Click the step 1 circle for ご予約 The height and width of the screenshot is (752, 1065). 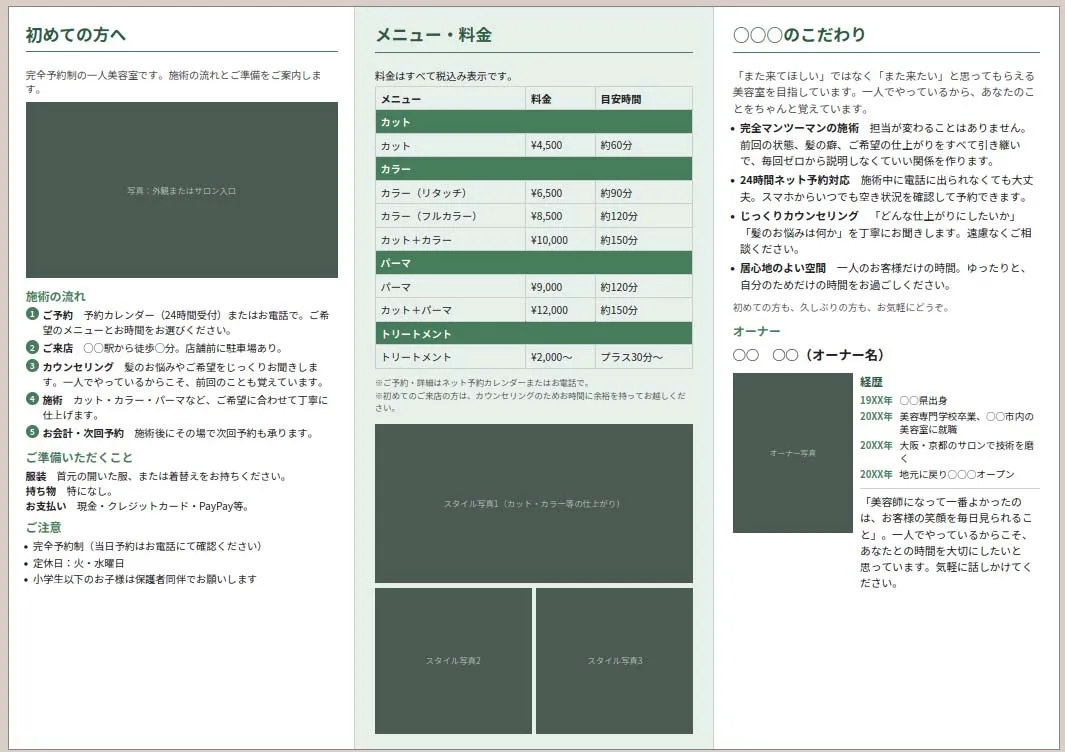[32, 315]
